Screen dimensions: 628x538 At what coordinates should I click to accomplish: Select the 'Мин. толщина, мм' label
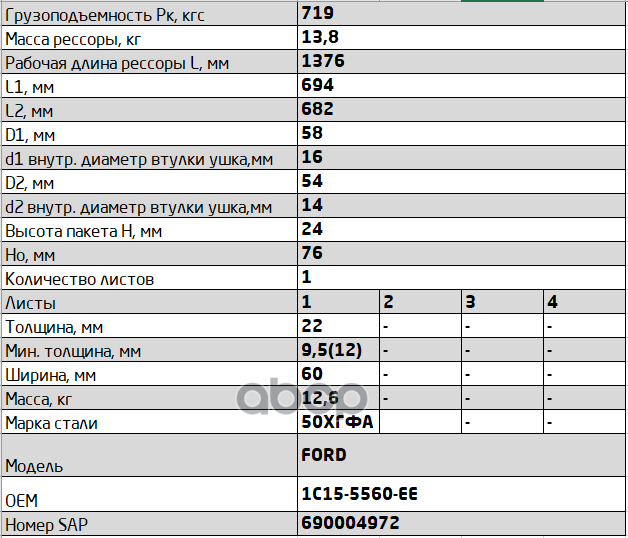click(149, 351)
